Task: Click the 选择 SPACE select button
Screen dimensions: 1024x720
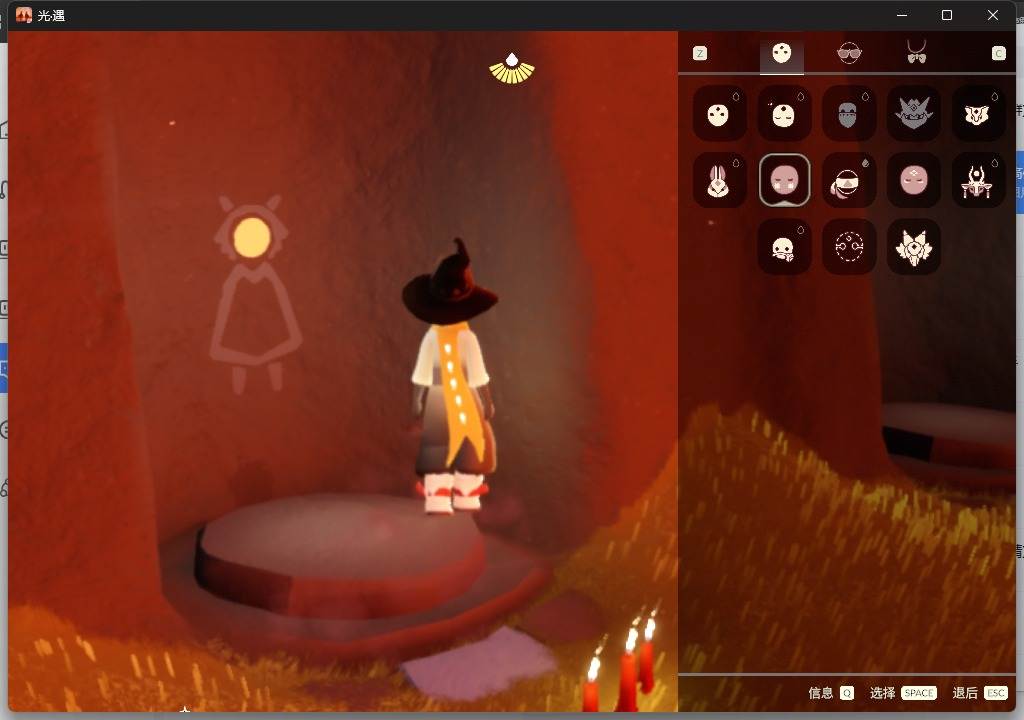Action: click(903, 693)
